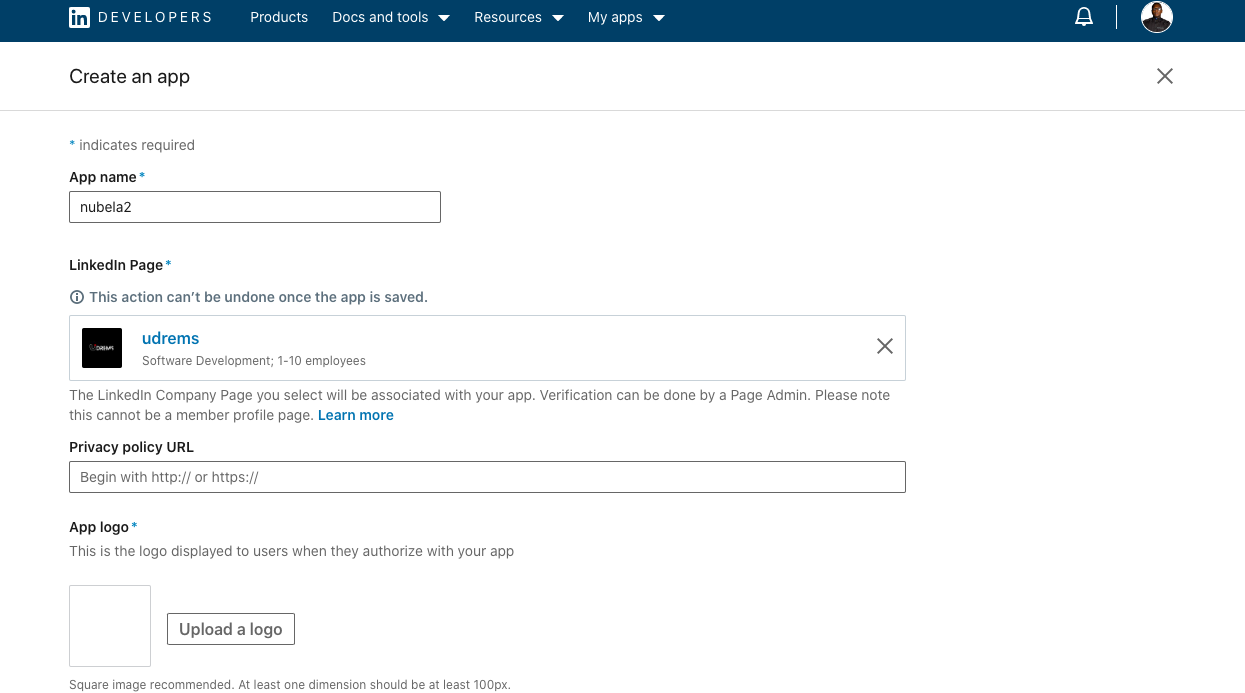Click the Upload a logo button
The height and width of the screenshot is (693, 1245).
(231, 629)
